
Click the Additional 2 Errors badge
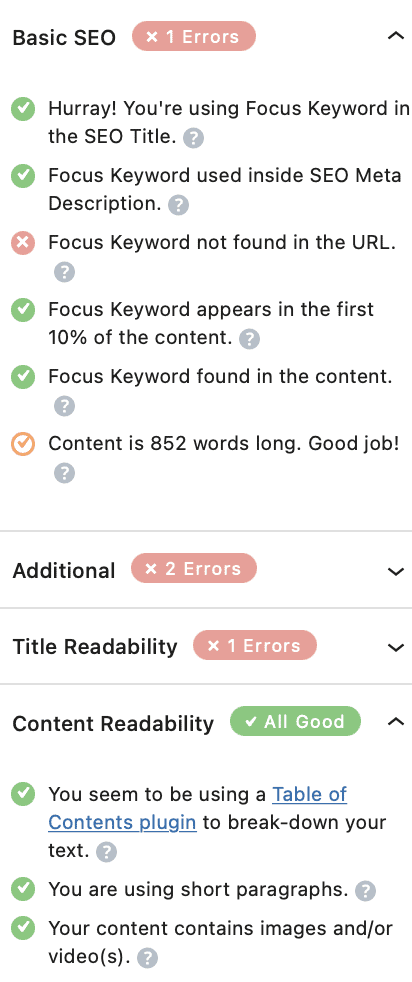194,569
